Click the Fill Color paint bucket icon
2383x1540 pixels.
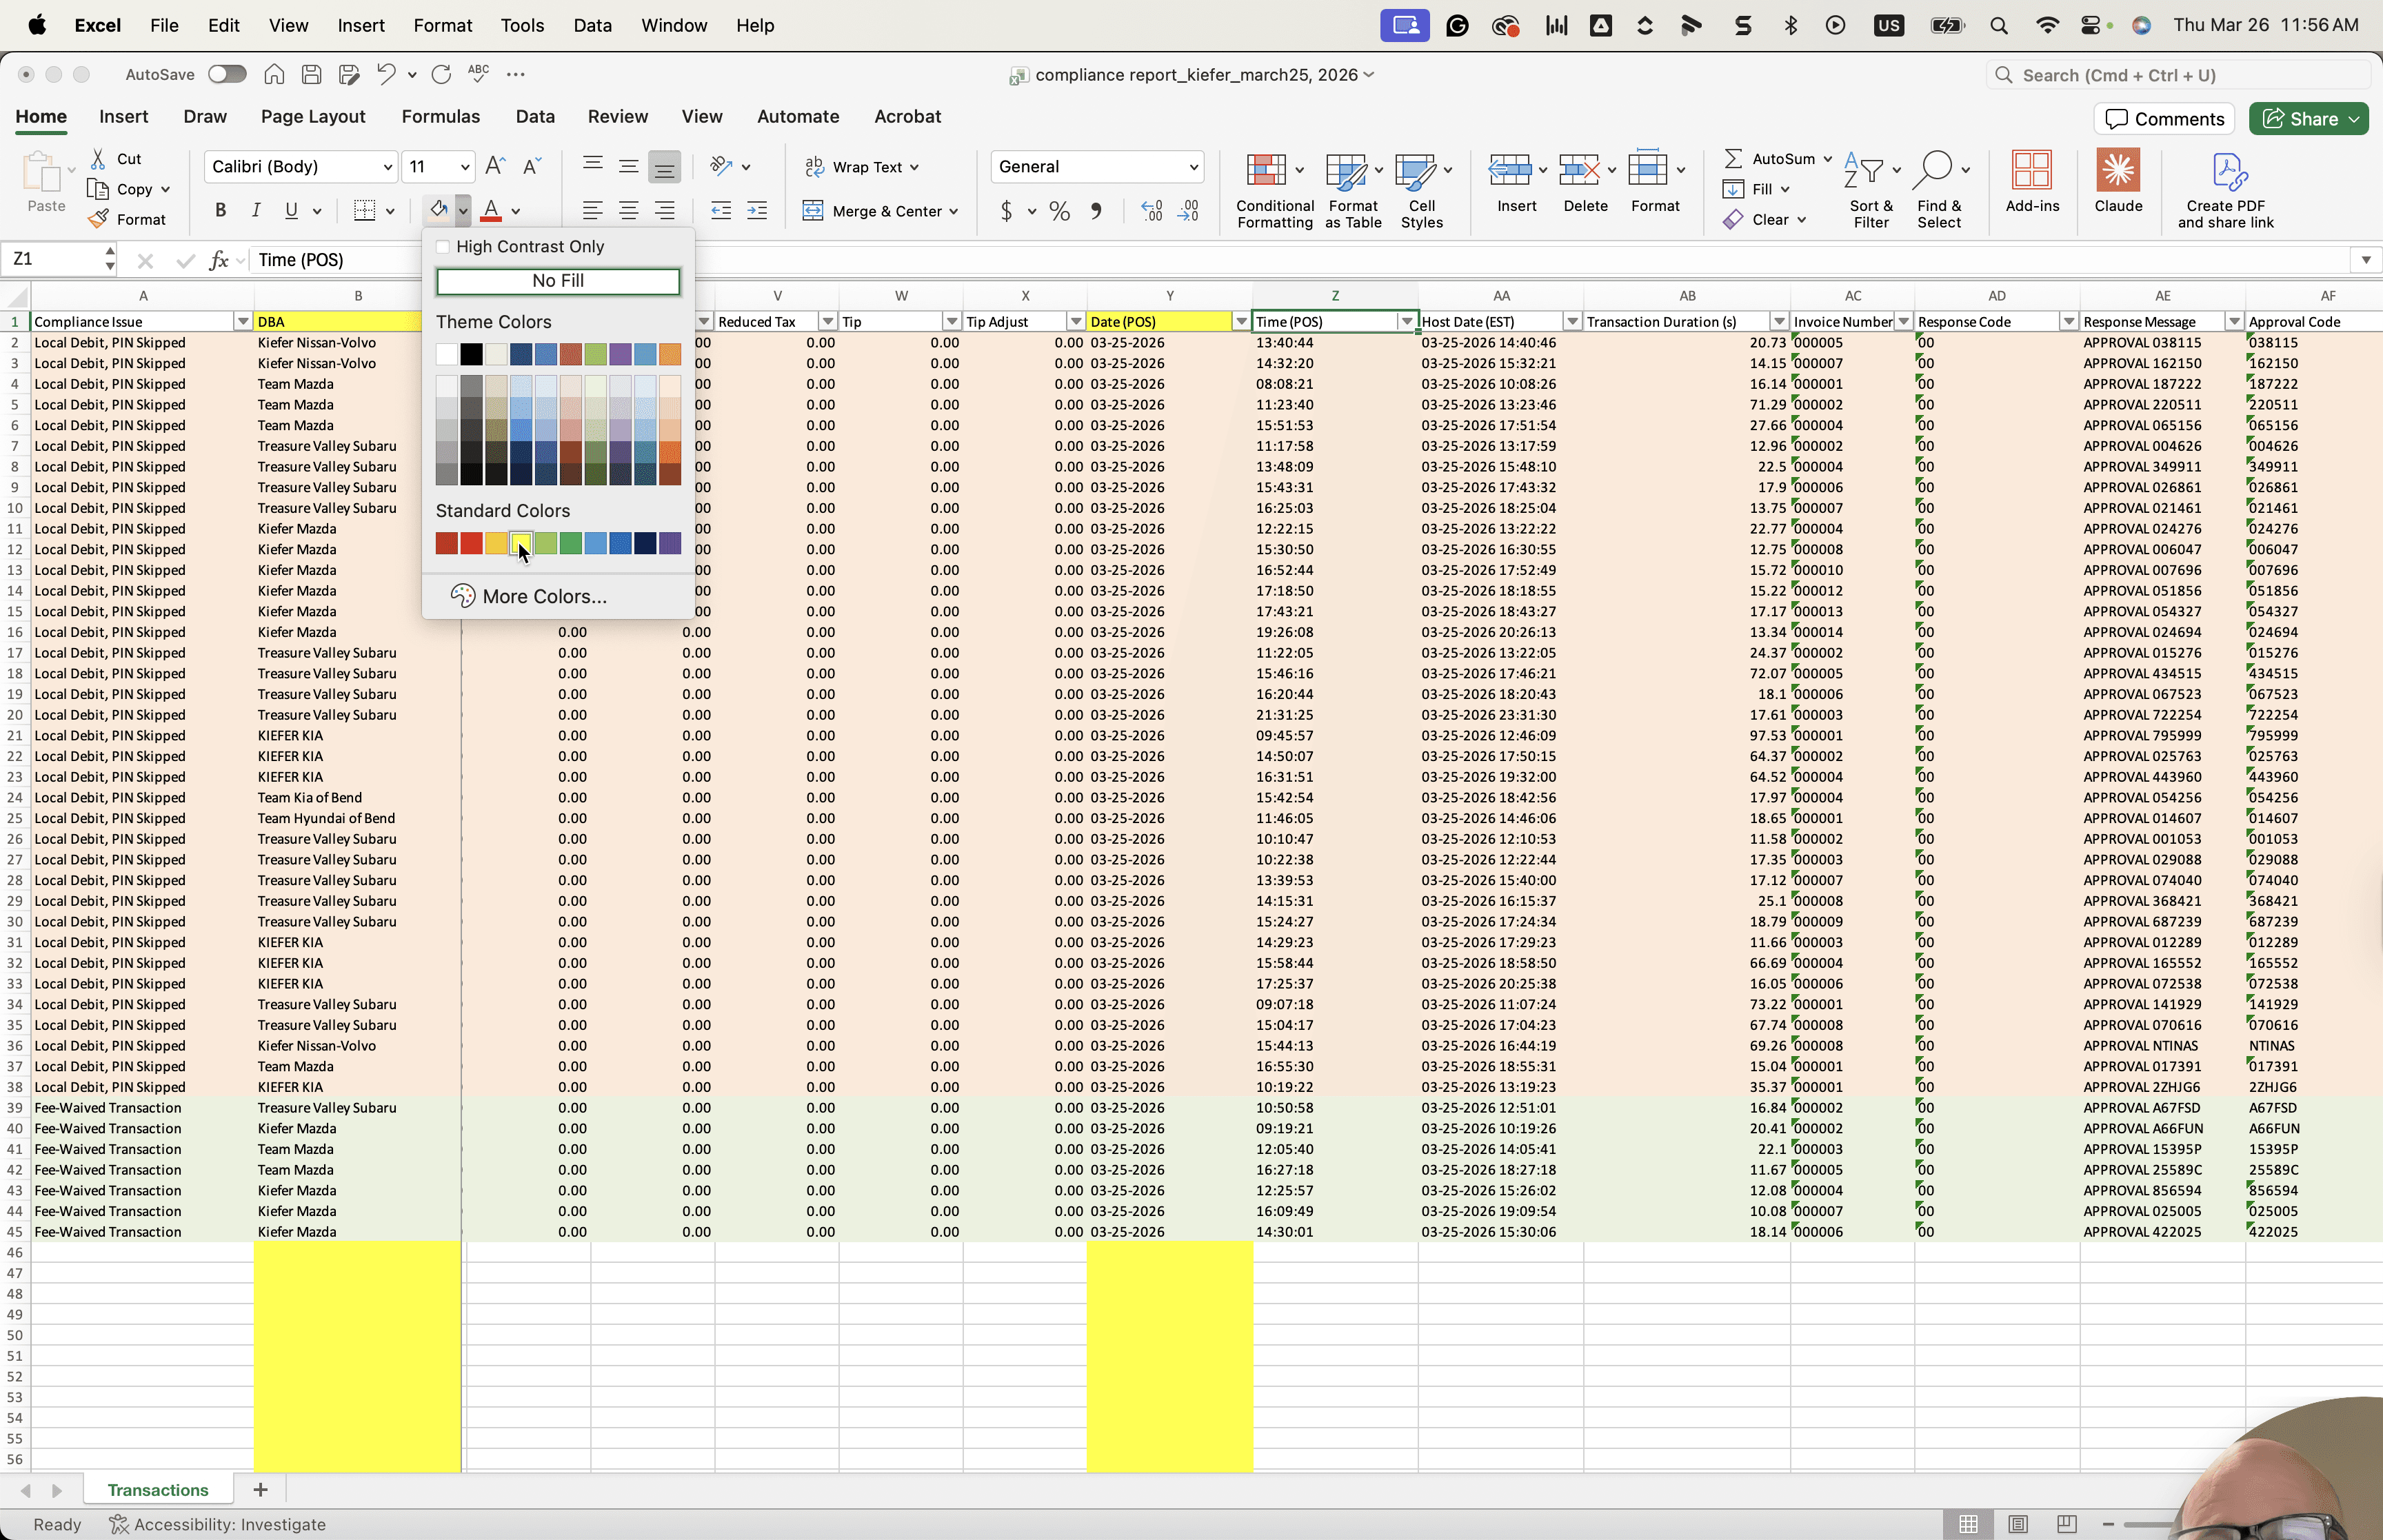[438, 210]
